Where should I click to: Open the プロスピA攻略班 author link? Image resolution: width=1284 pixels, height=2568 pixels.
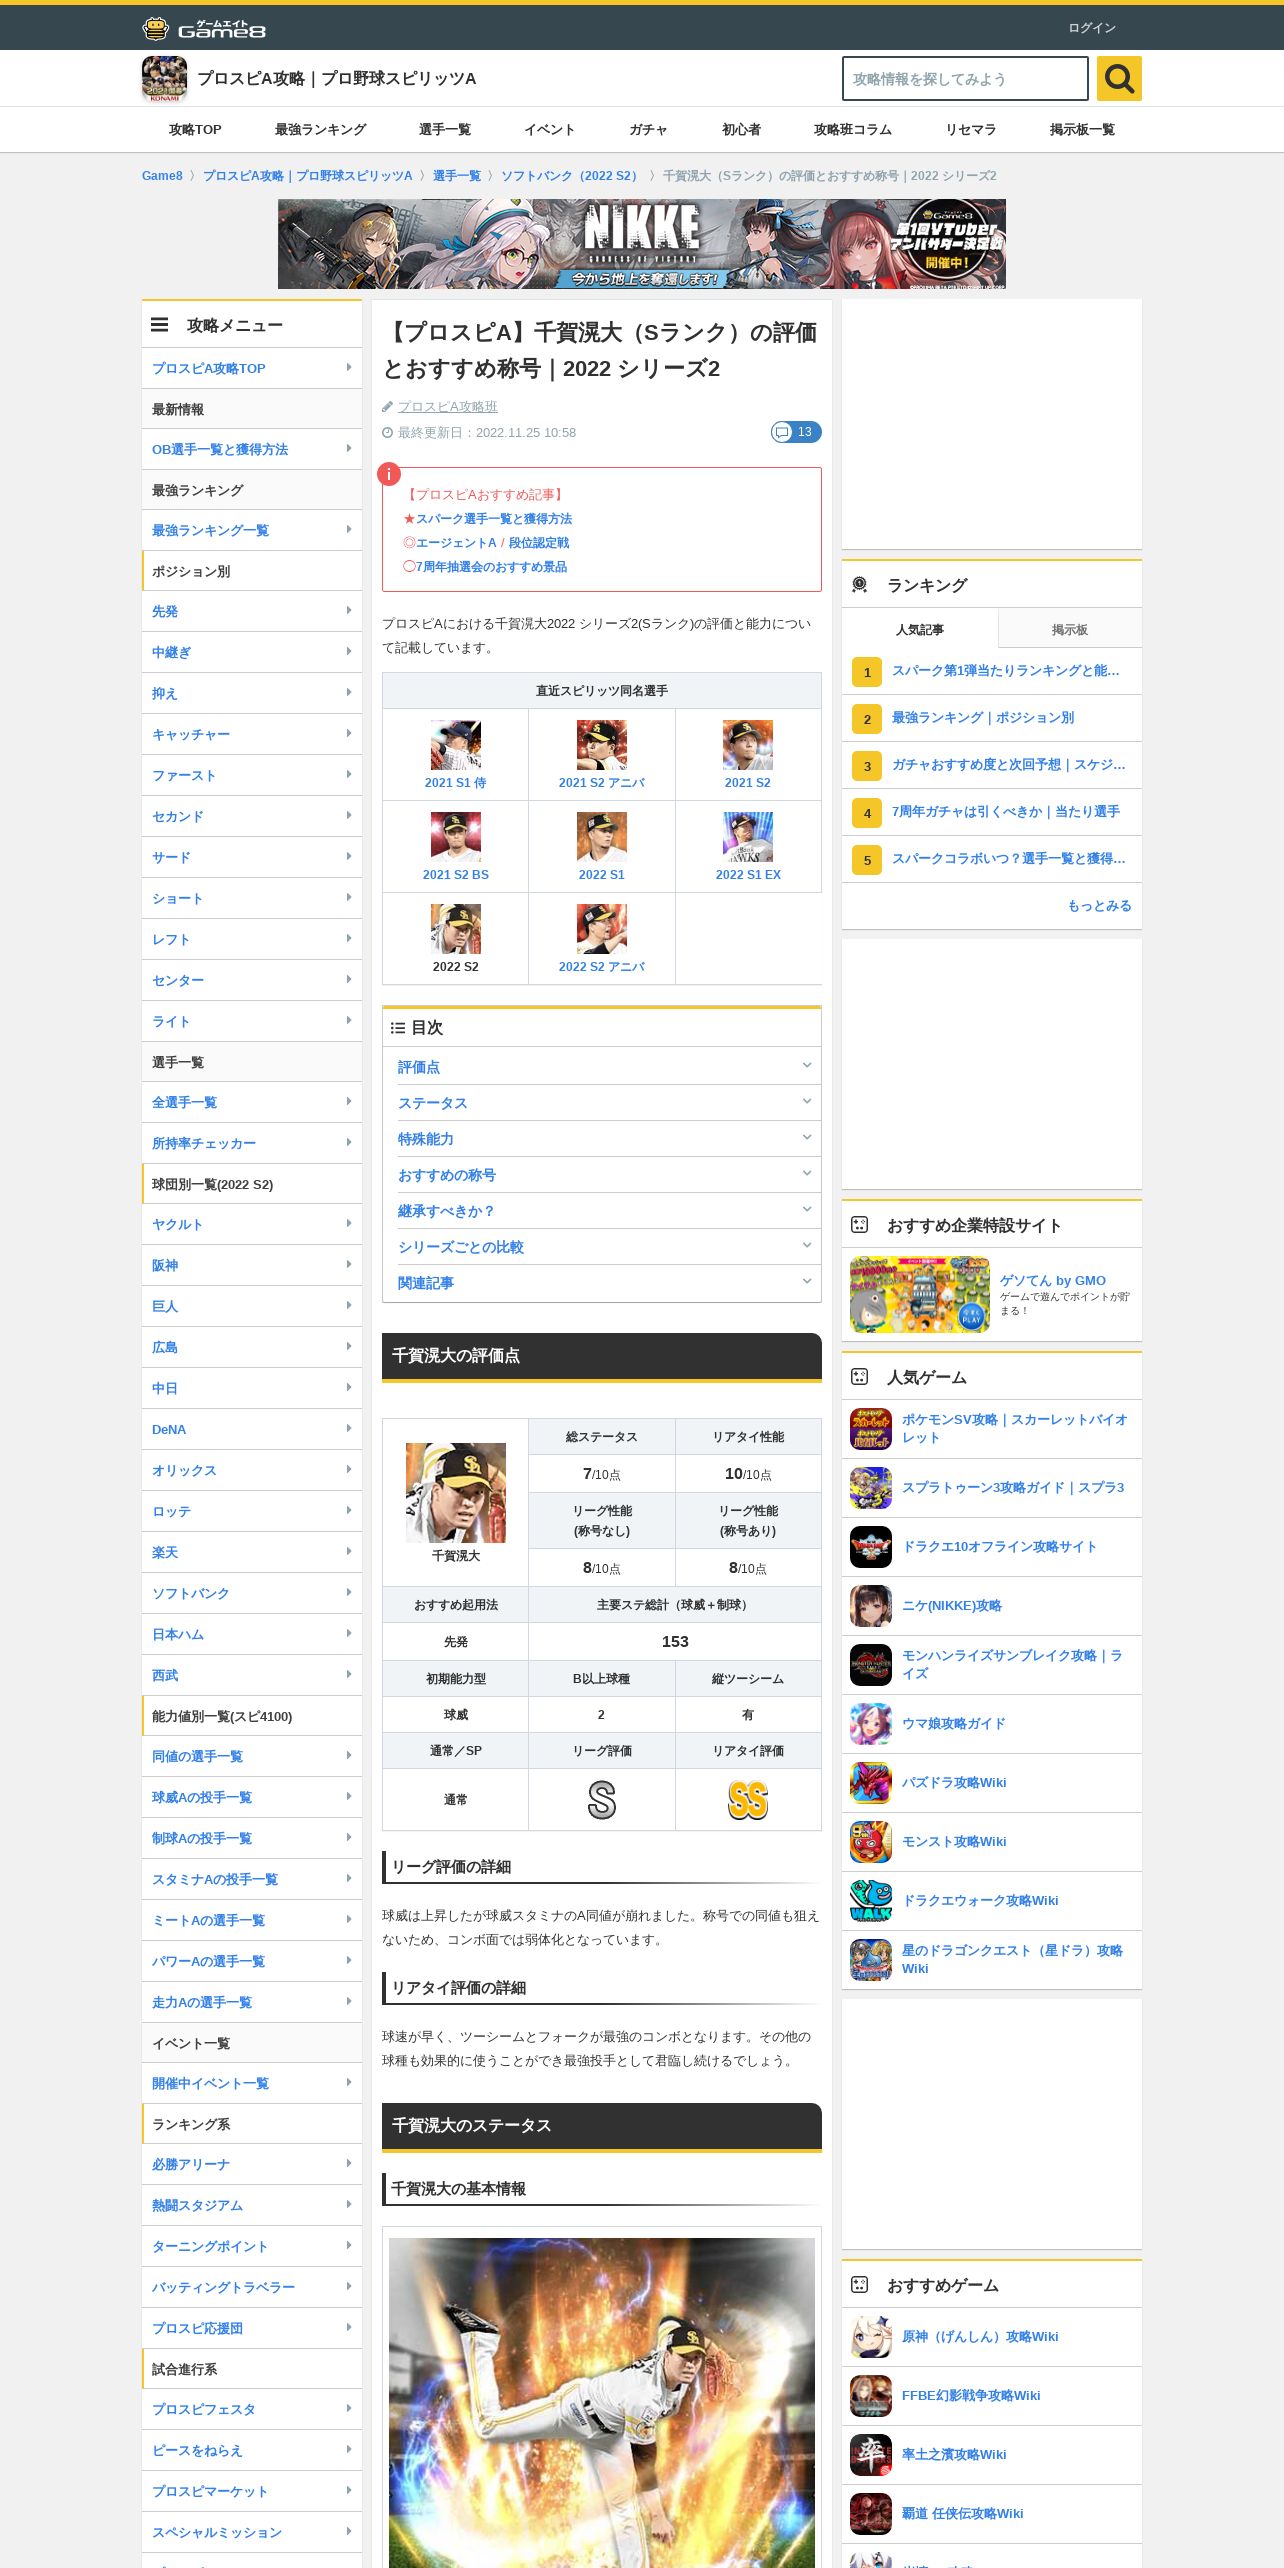click(x=448, y=406)
